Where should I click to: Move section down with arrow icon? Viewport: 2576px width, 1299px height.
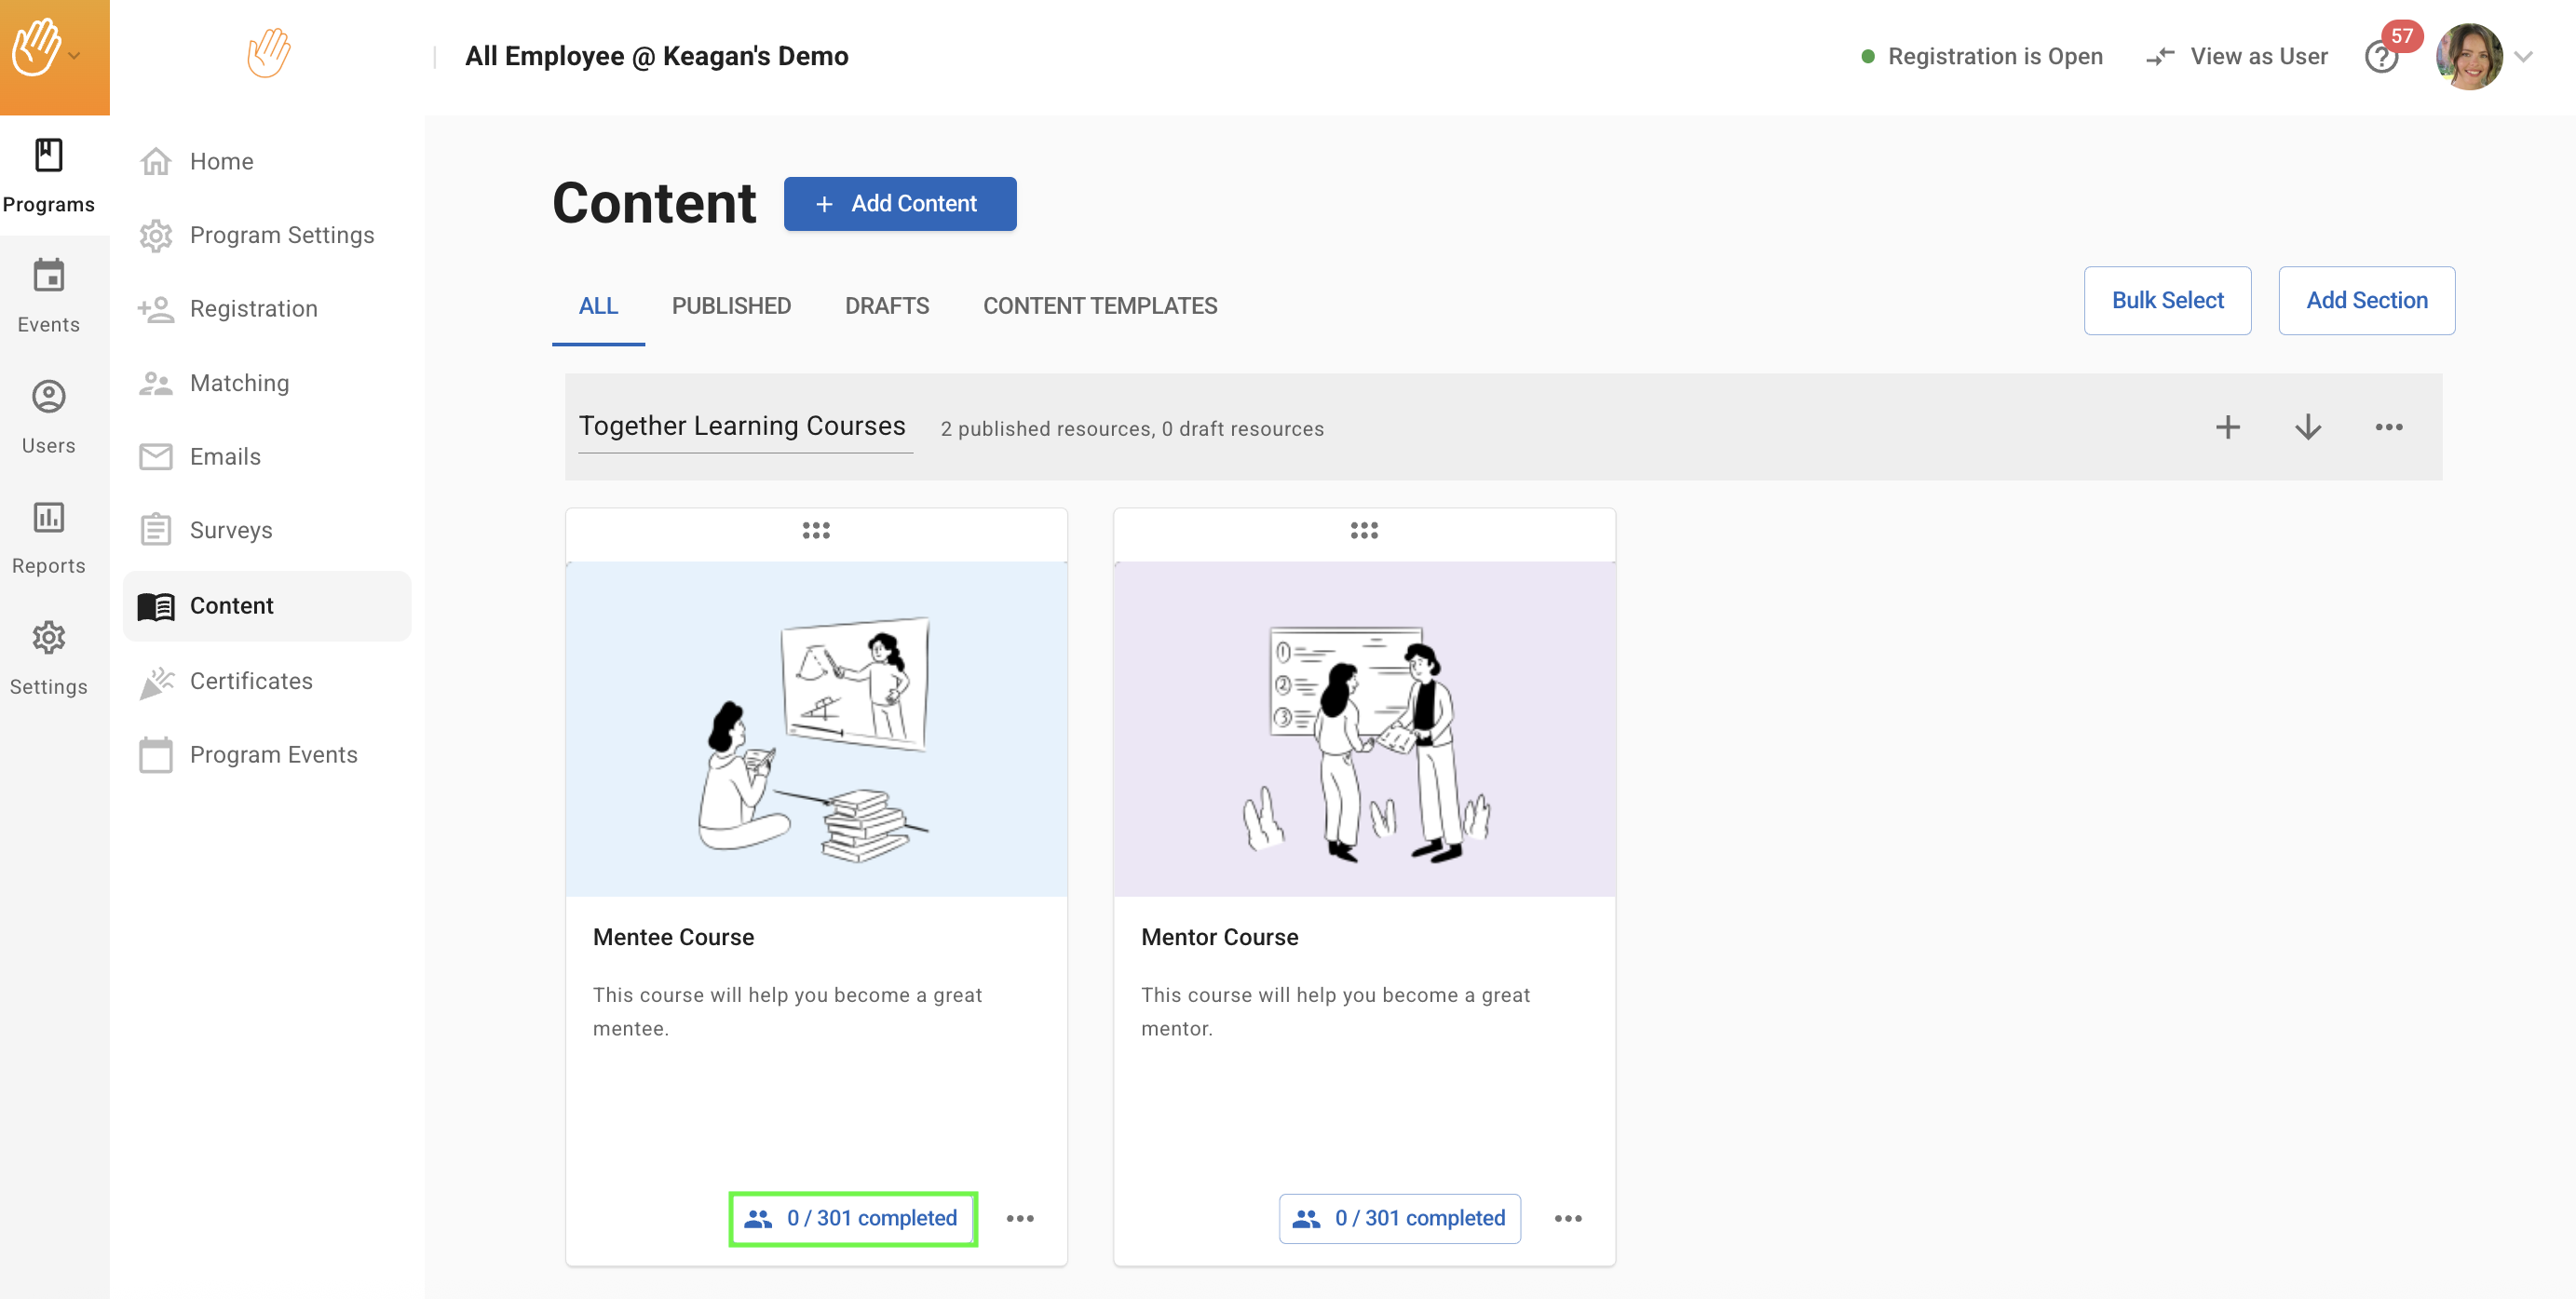(2307, 428)
